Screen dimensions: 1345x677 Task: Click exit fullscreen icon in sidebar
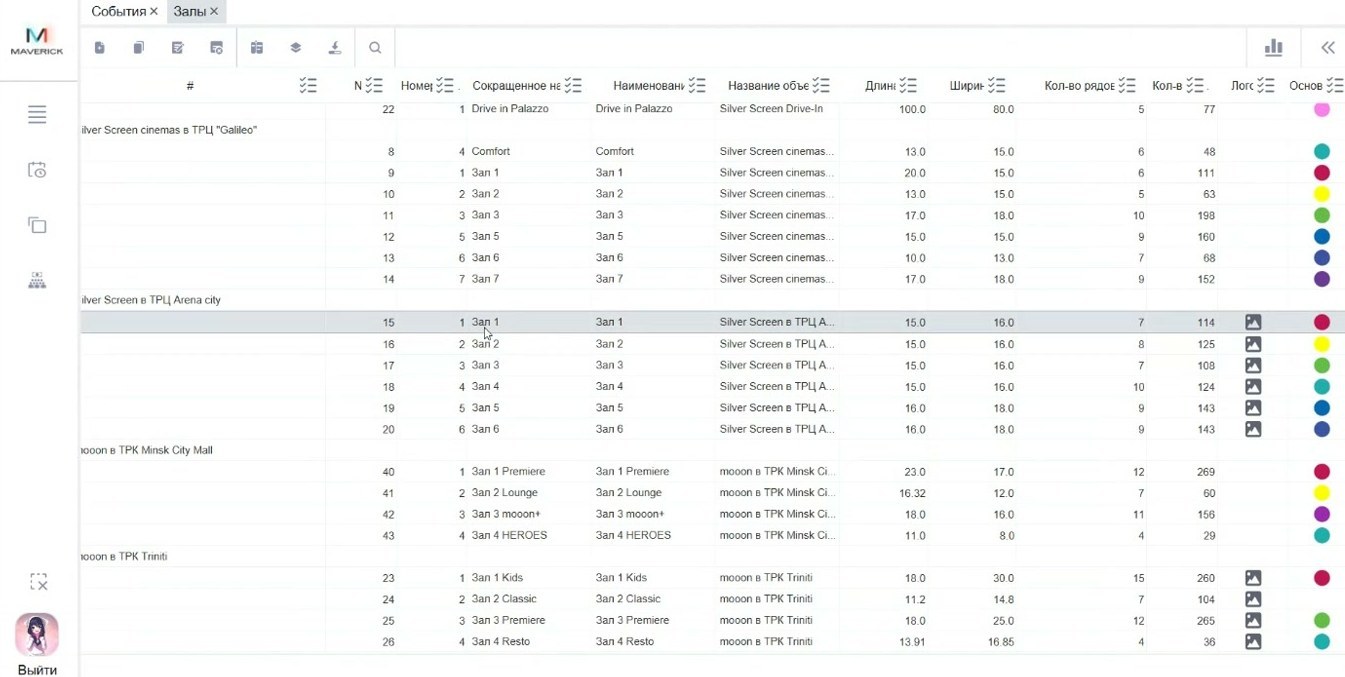click(x=38, y=582)
